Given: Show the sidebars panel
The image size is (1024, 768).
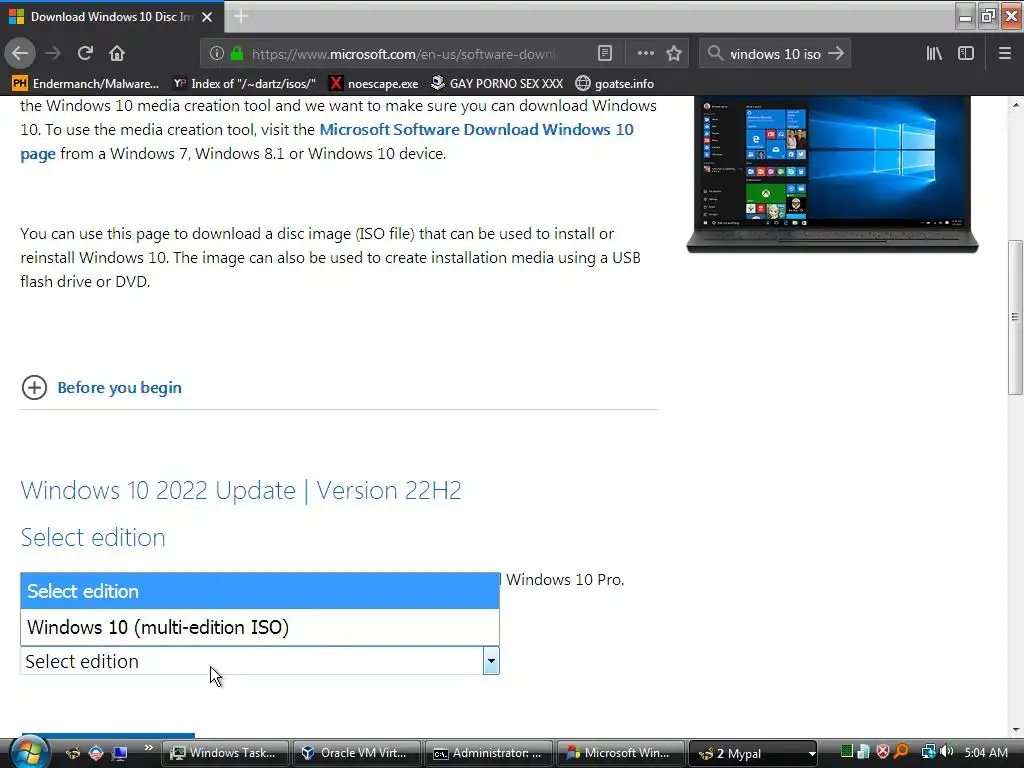Looking at the screenshot, I should point(966,54).
